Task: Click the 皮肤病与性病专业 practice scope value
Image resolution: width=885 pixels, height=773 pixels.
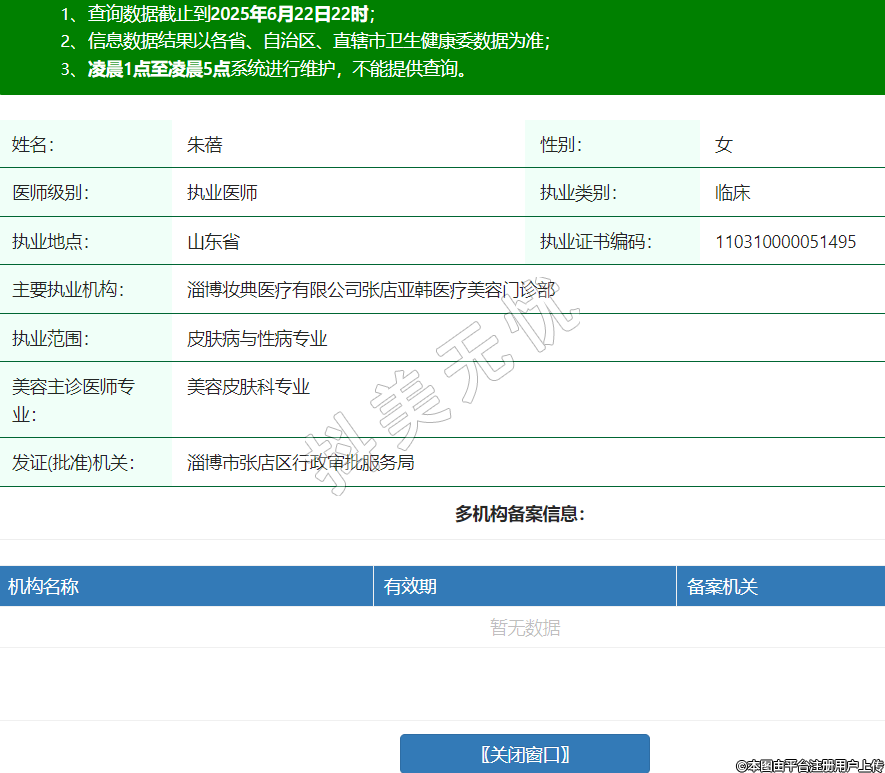Action: 257,338
